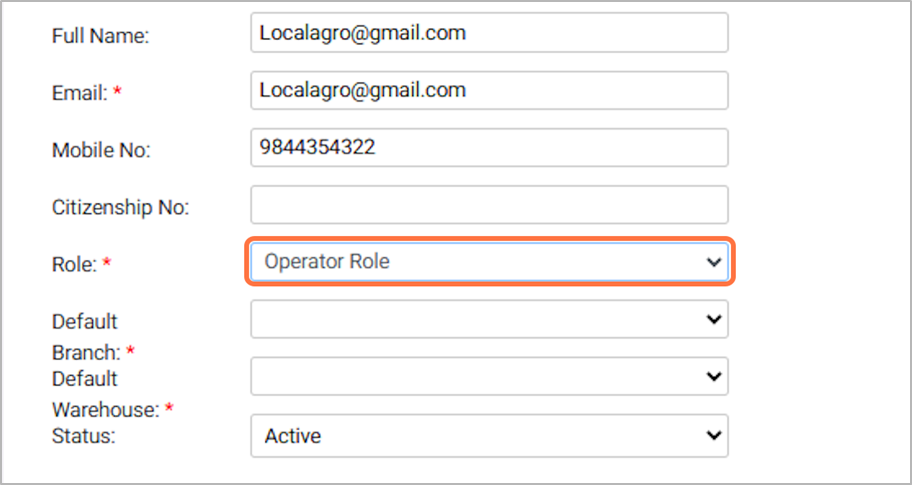Open the Operator Role dropdown
Screen dimensions: 912x485
[x=480, y=262]
